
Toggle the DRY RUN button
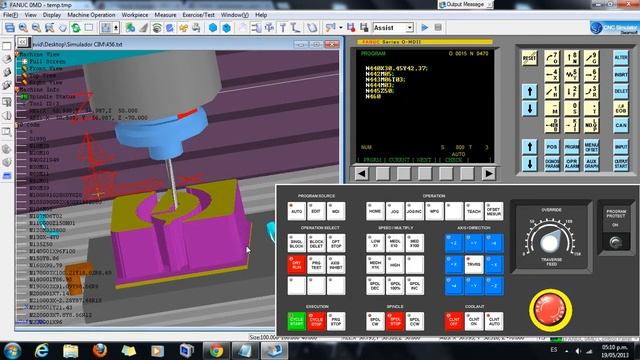(x=296, y=264)
